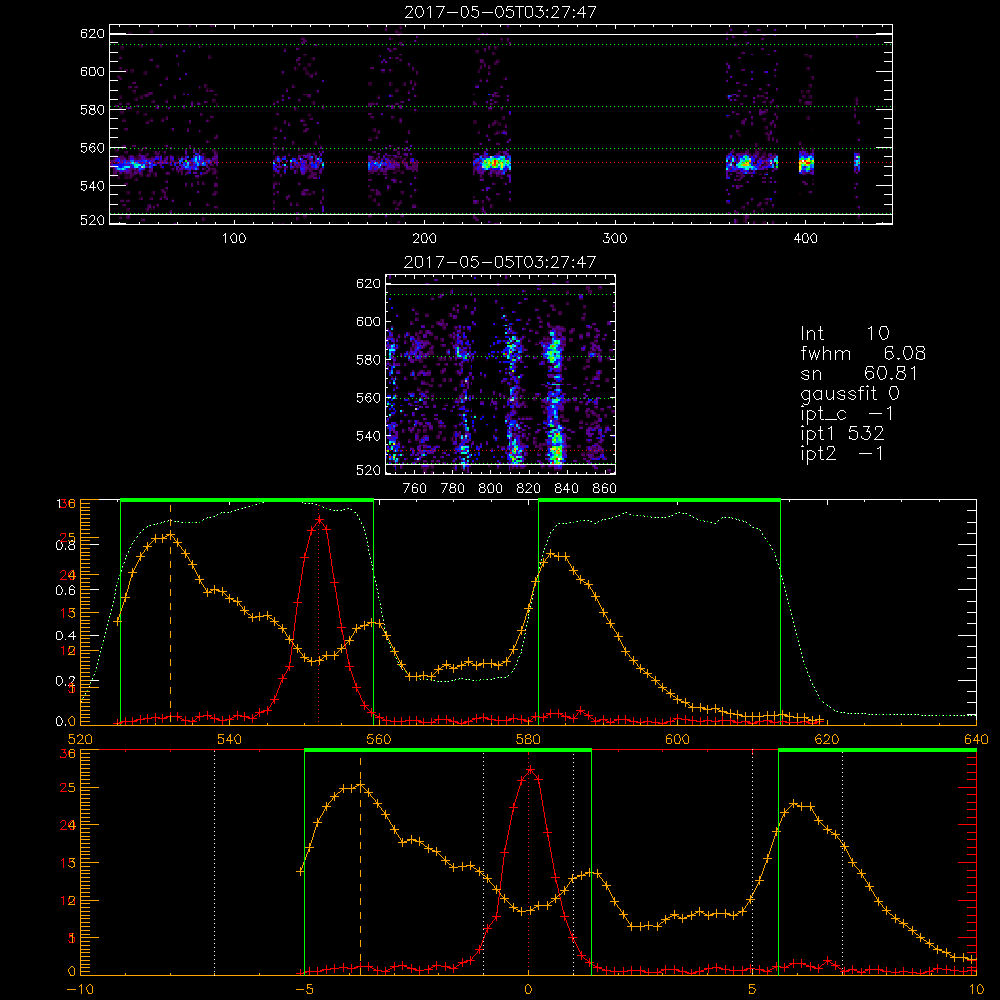This screenshot has width=1000, height=1000.
Task: Click the 620 y-axis label of middle image
Action: pos(368,284)
